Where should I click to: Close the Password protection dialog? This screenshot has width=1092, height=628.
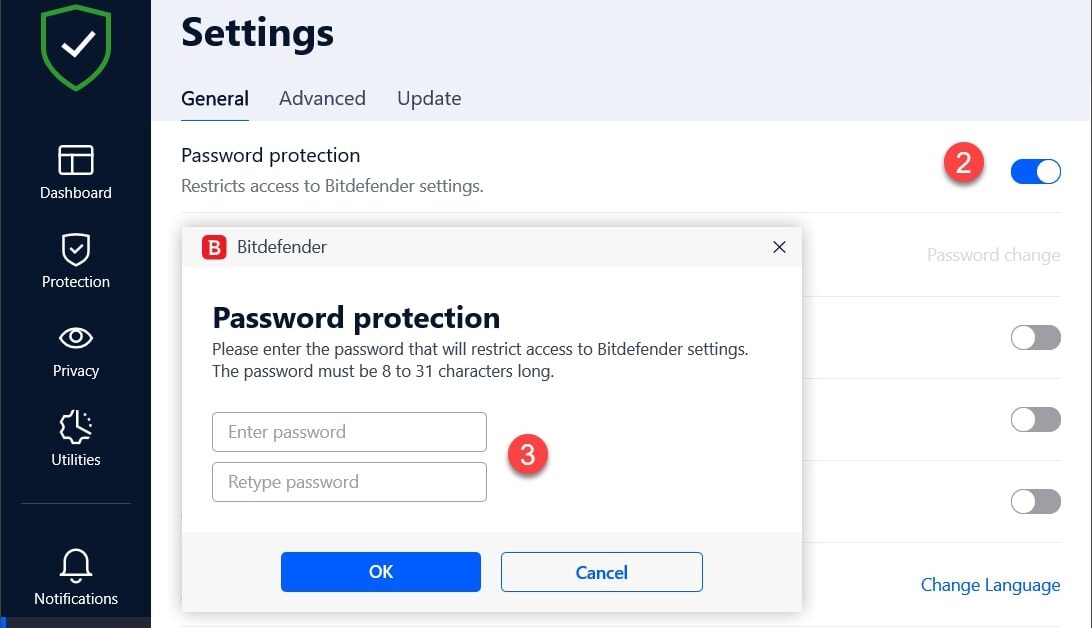tap(779, 247)
